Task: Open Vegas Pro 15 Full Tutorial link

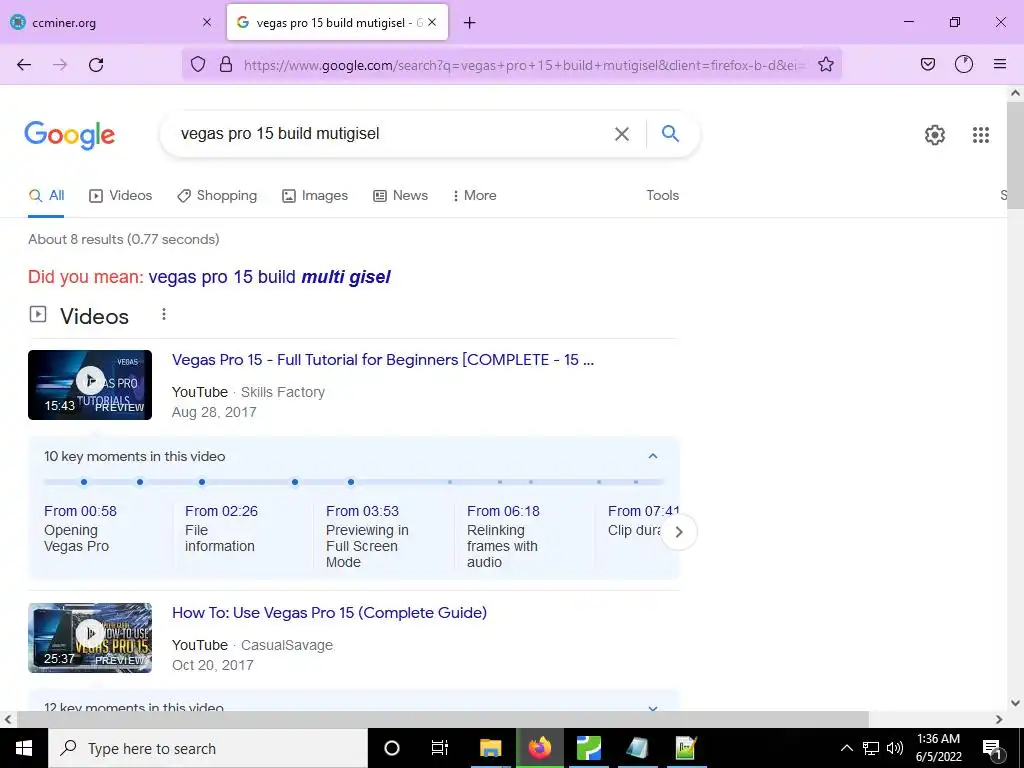Action: pyautogui.click(x=383, y=360)
